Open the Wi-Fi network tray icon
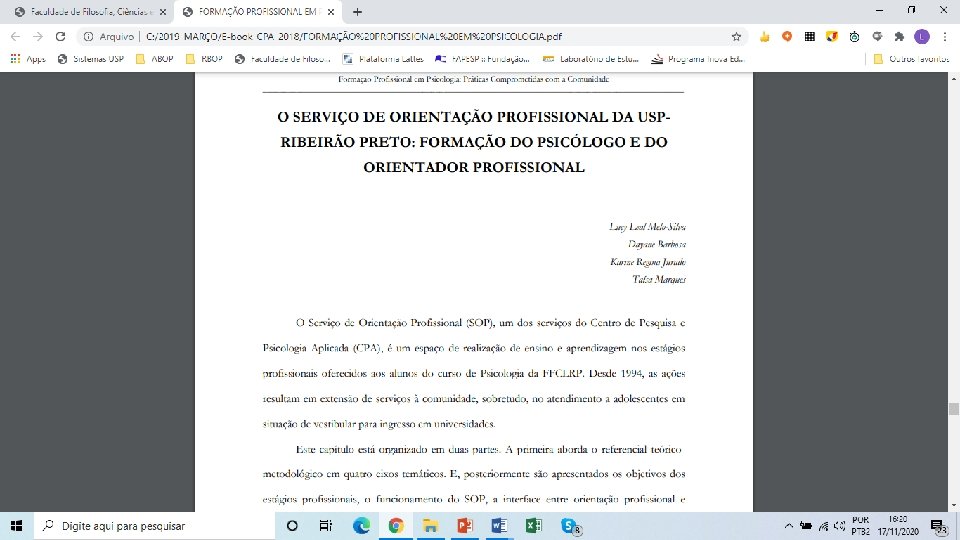 coord(823,526)
